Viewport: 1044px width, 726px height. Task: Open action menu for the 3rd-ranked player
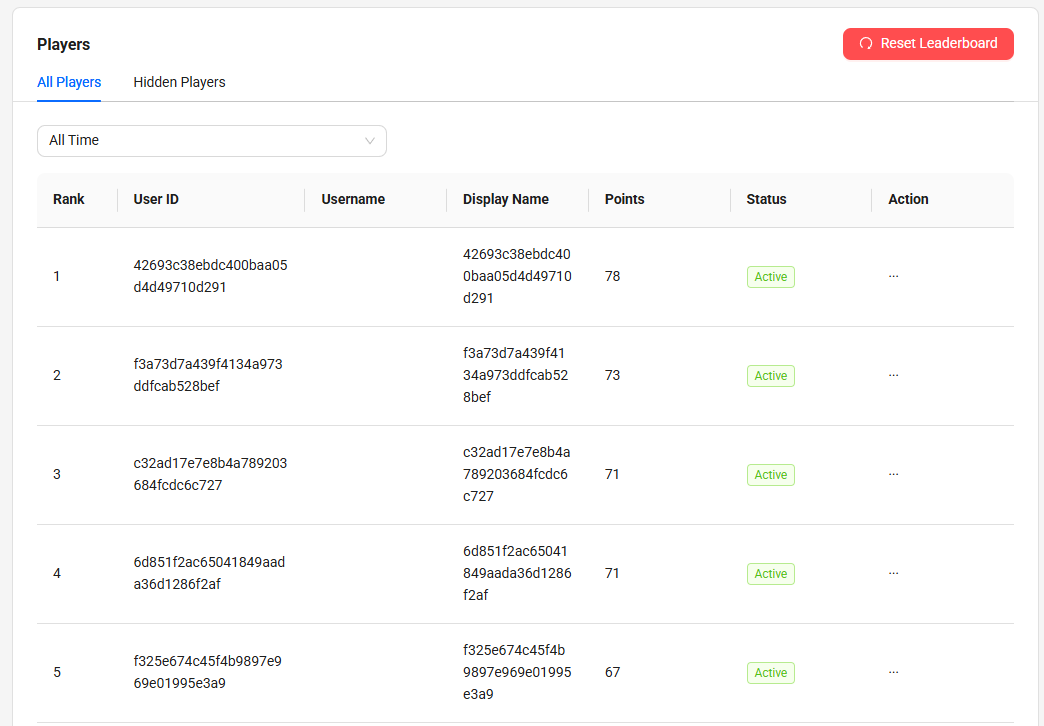click(x=894, y=474)
